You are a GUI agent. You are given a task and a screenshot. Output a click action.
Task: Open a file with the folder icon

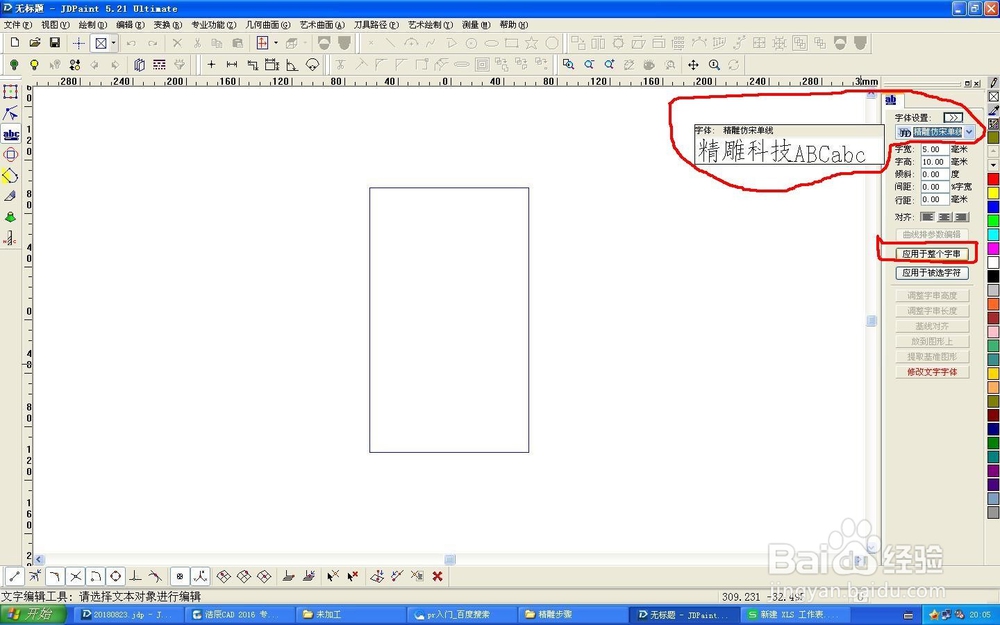pyautogui.click(x=34, y=43)
